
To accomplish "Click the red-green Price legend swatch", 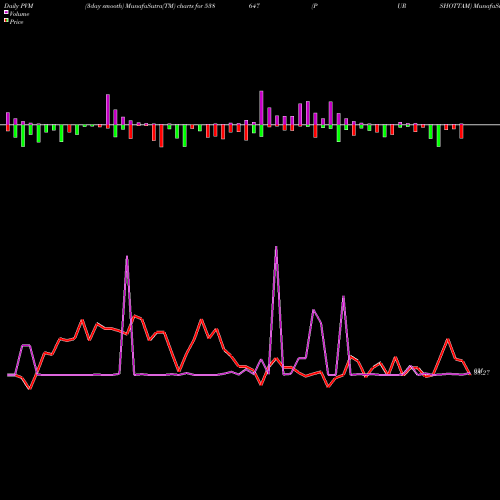I will pos(6,21).
